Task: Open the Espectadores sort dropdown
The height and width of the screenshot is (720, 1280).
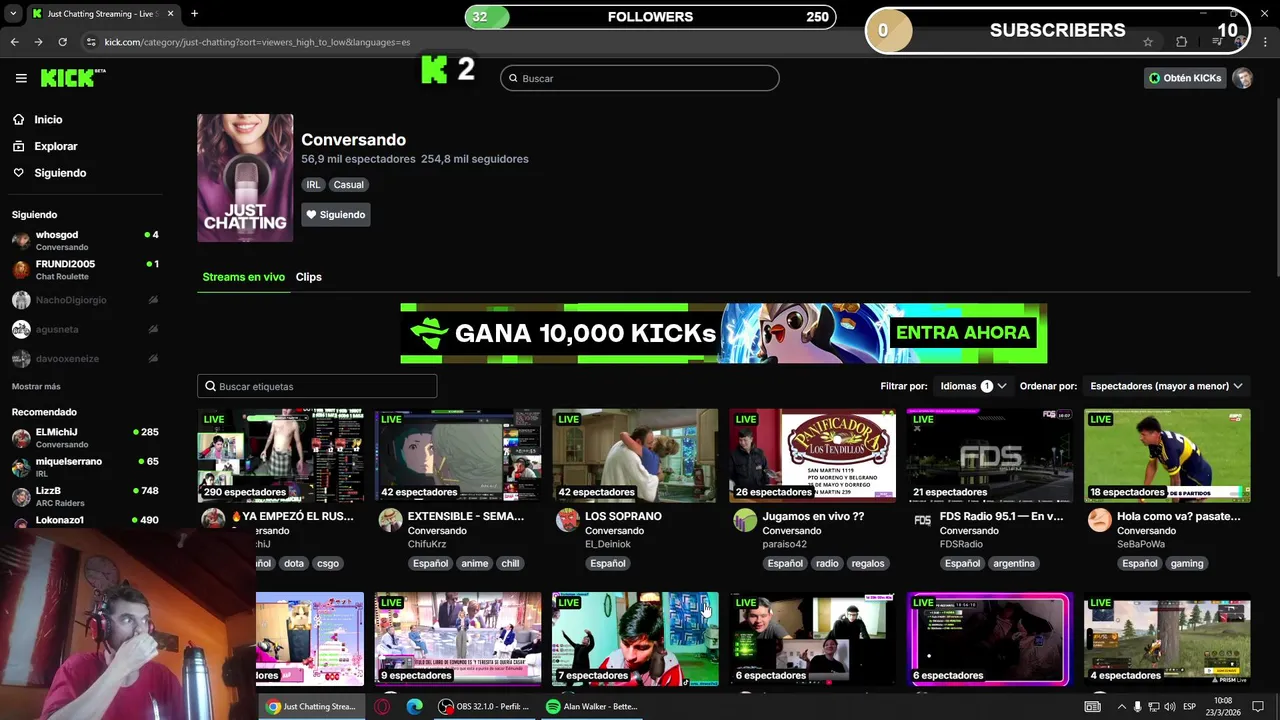Action: 1166,386
